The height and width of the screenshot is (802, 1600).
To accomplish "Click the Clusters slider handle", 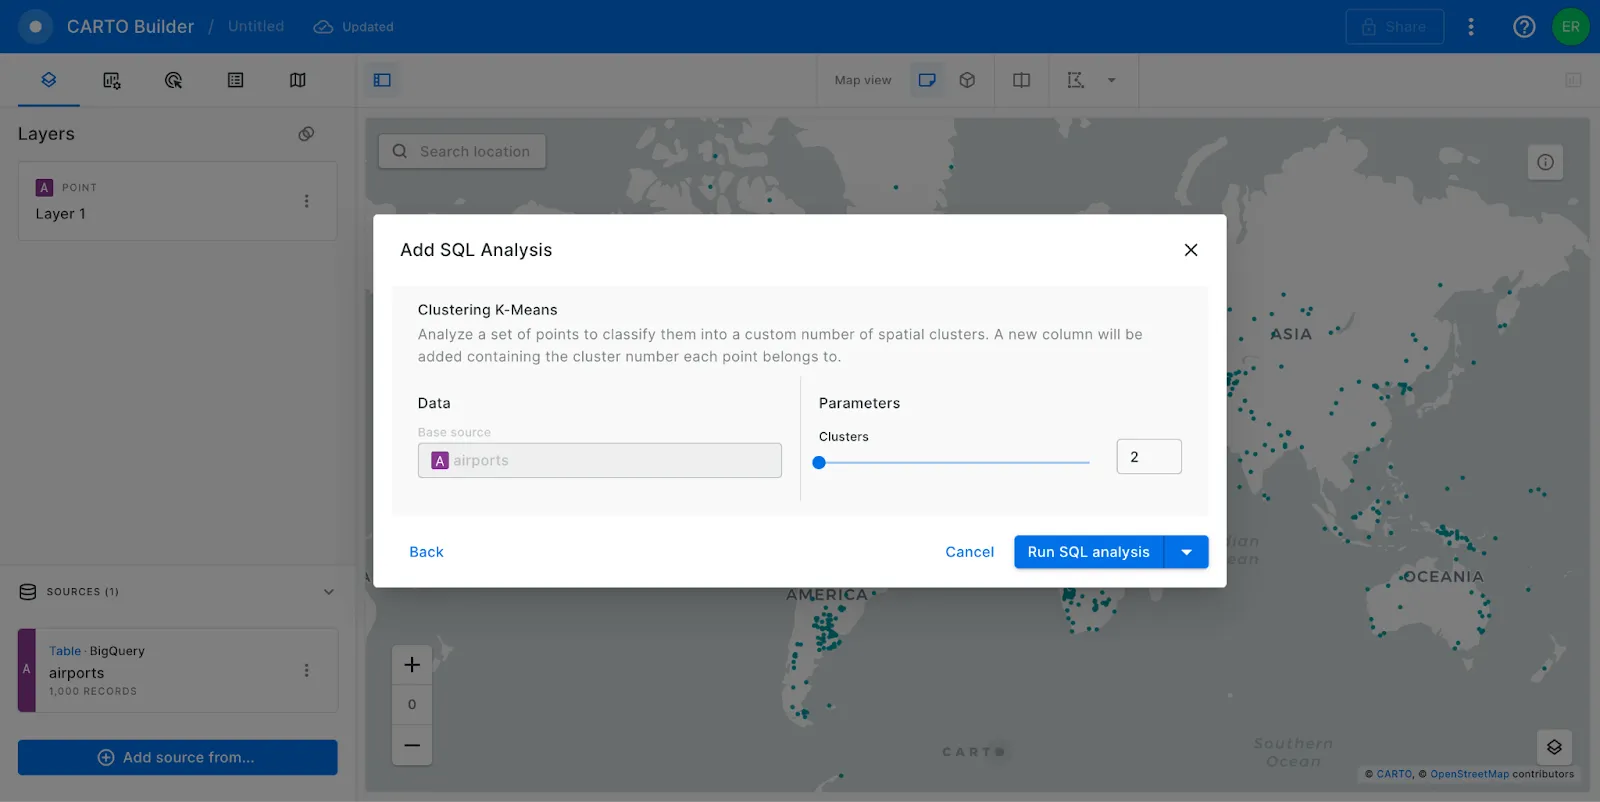I will (x=819, y=462).
